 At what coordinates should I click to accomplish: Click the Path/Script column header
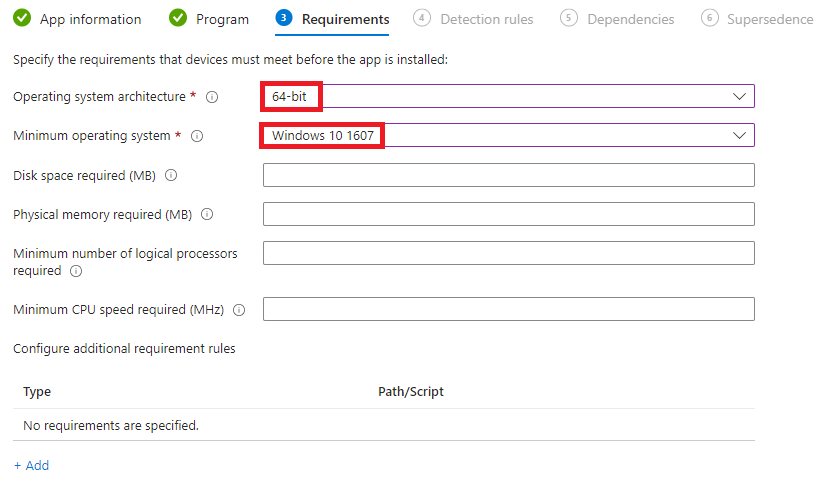(411, 392)
